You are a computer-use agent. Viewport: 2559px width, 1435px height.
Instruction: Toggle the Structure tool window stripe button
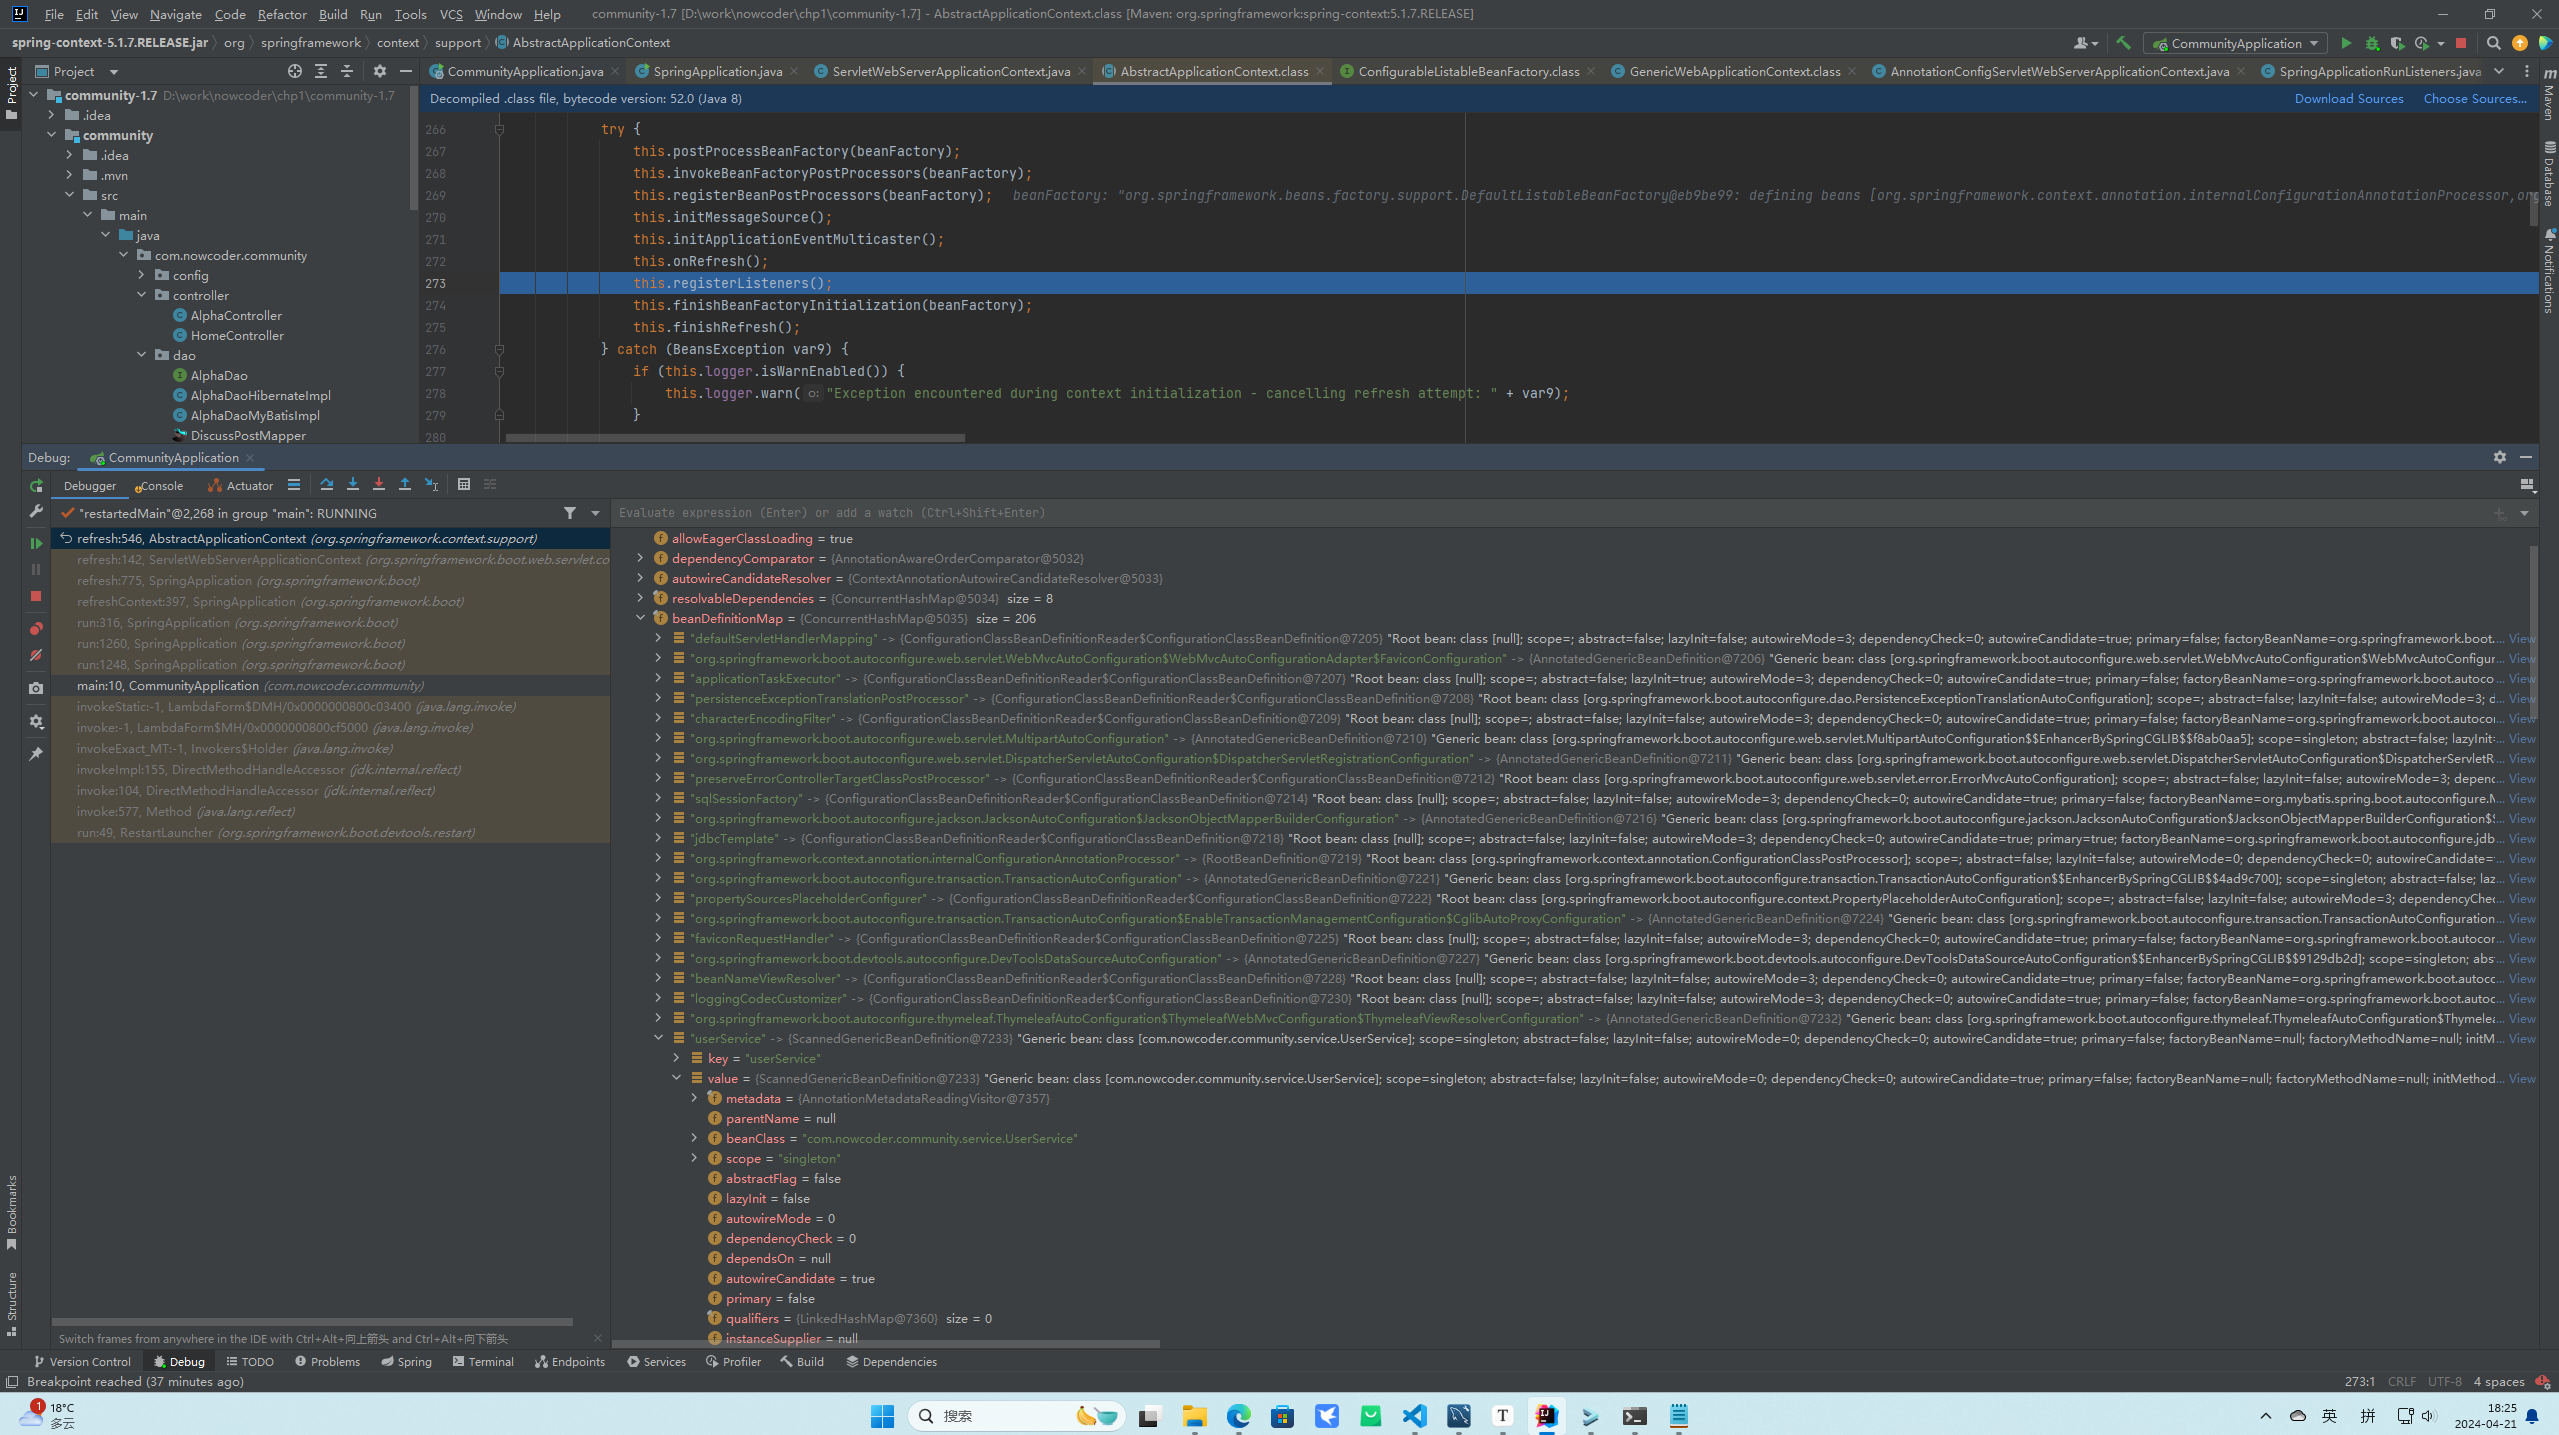(12, 1304)
